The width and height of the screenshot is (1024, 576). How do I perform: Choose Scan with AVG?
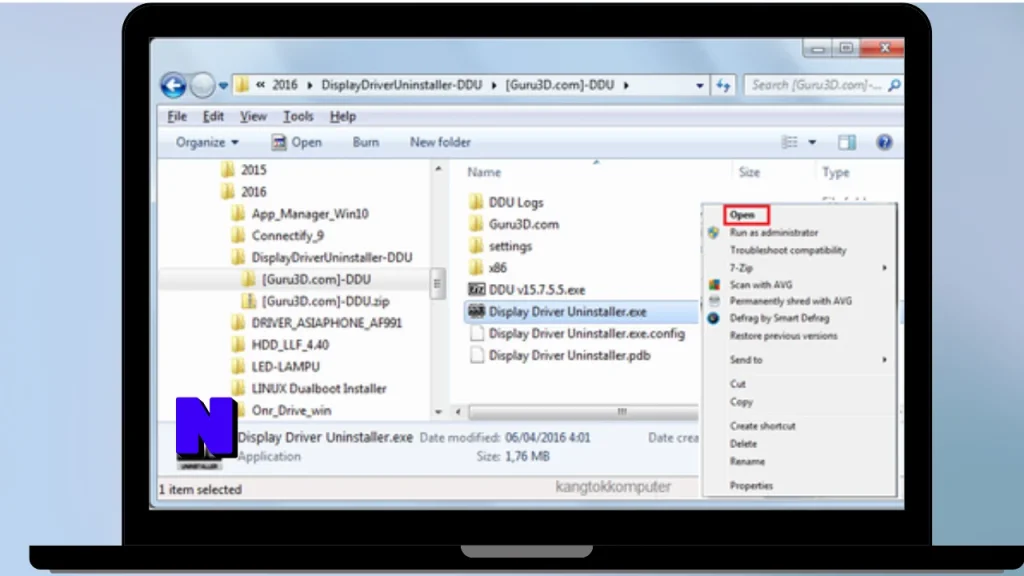[x=761, y=285]
